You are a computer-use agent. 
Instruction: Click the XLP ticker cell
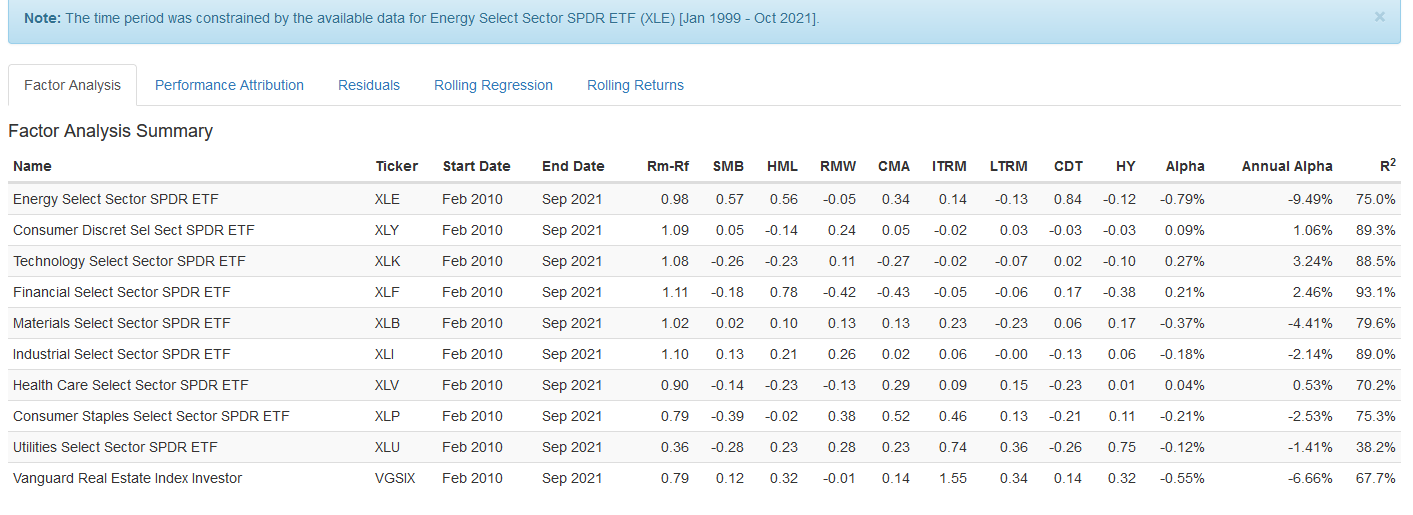(387, 416)
